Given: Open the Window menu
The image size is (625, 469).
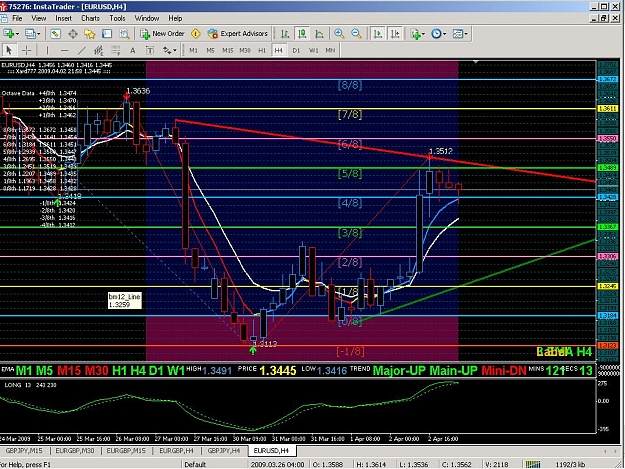Looking at the screenshot, I should pyautogui.click(x=147, y=18).
